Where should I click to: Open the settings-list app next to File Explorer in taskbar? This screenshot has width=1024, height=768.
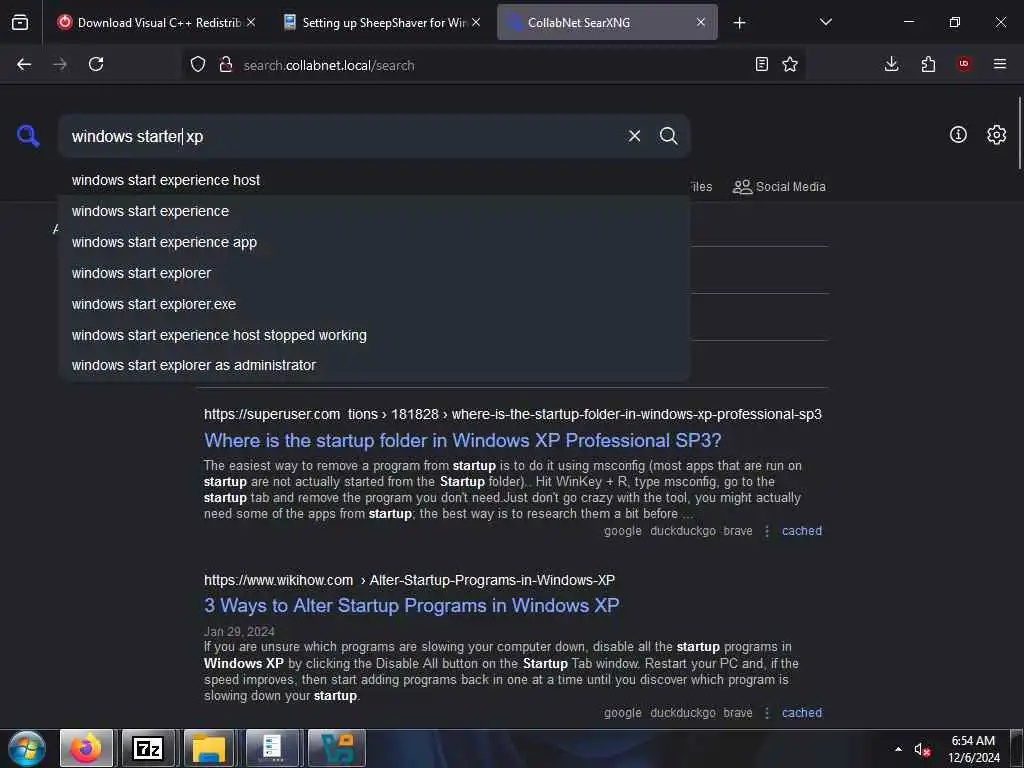[272, 748]
